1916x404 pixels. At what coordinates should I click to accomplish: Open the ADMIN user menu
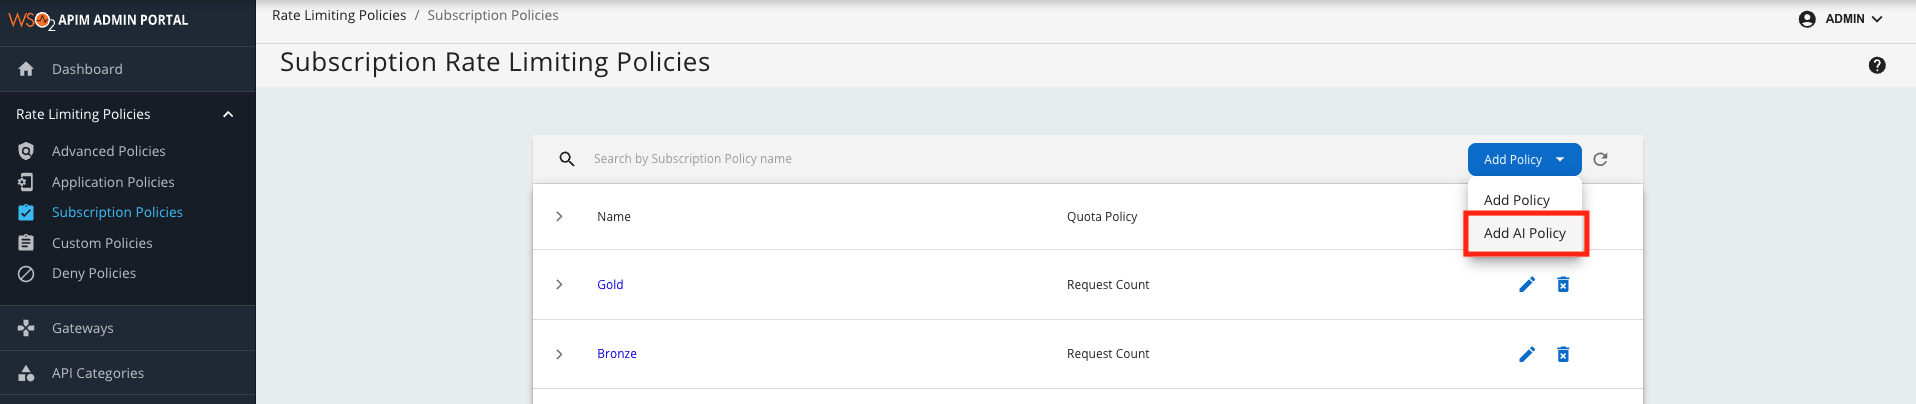tap(1840, 19)
